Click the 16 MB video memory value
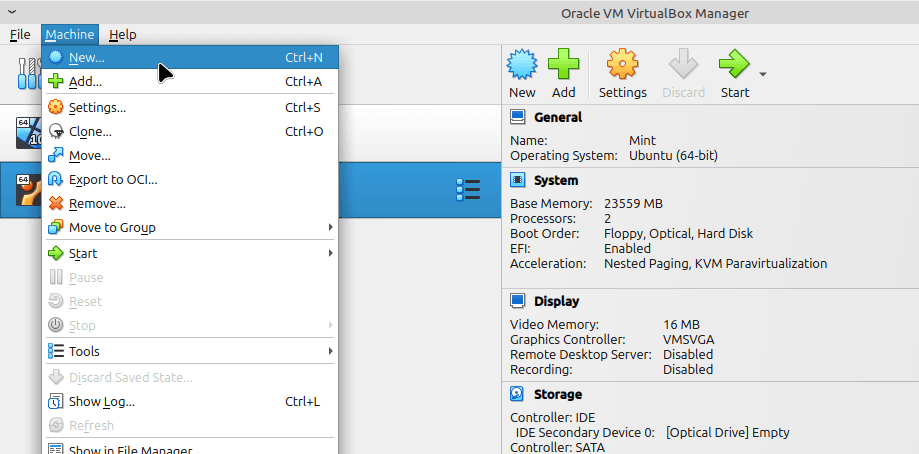919x454 pixels. click(681, 325)
